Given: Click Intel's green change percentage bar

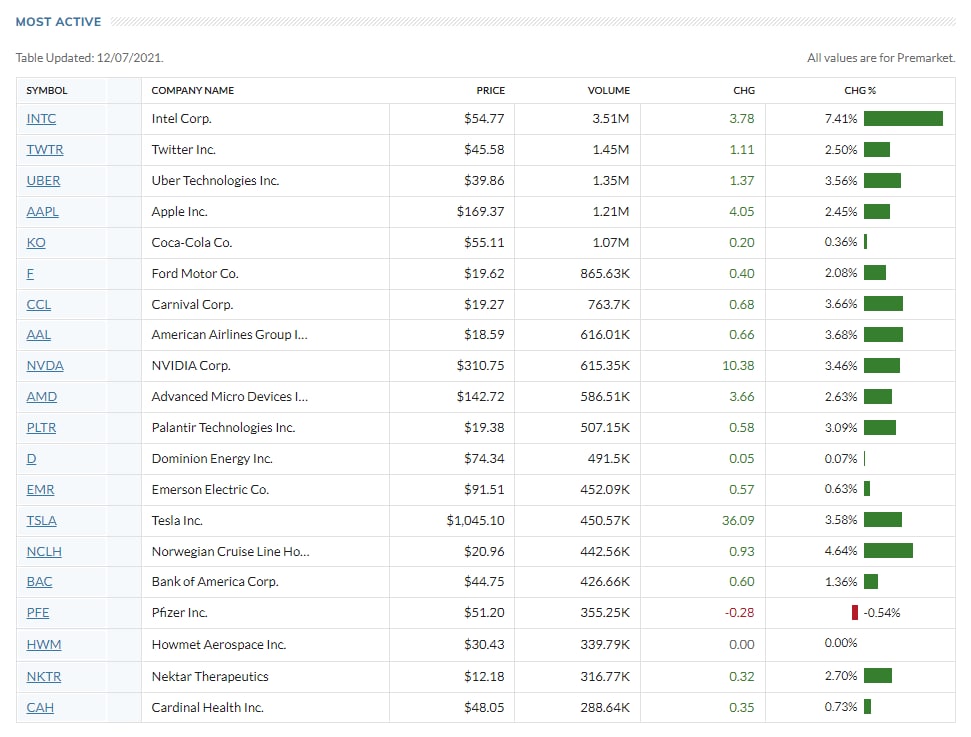Looking at the screenshot, I should point(903,119).
